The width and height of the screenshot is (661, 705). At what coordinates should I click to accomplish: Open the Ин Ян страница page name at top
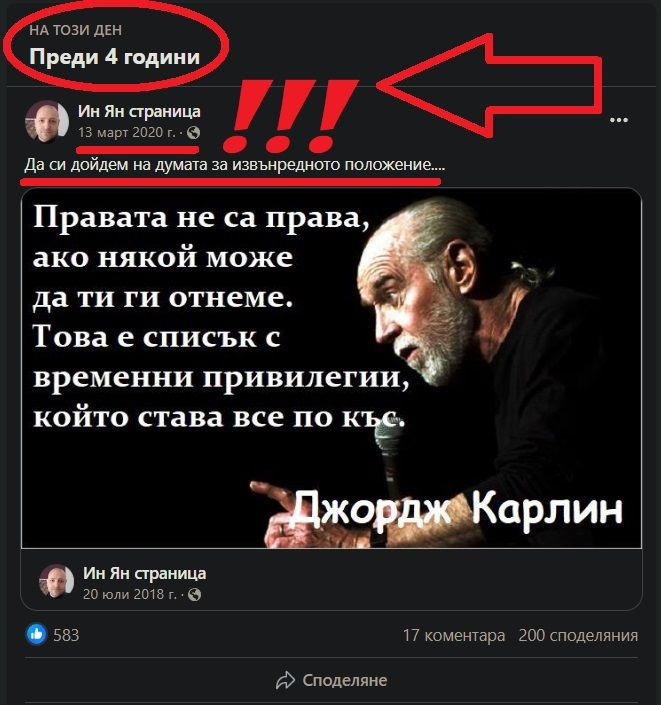pos(139,111)
